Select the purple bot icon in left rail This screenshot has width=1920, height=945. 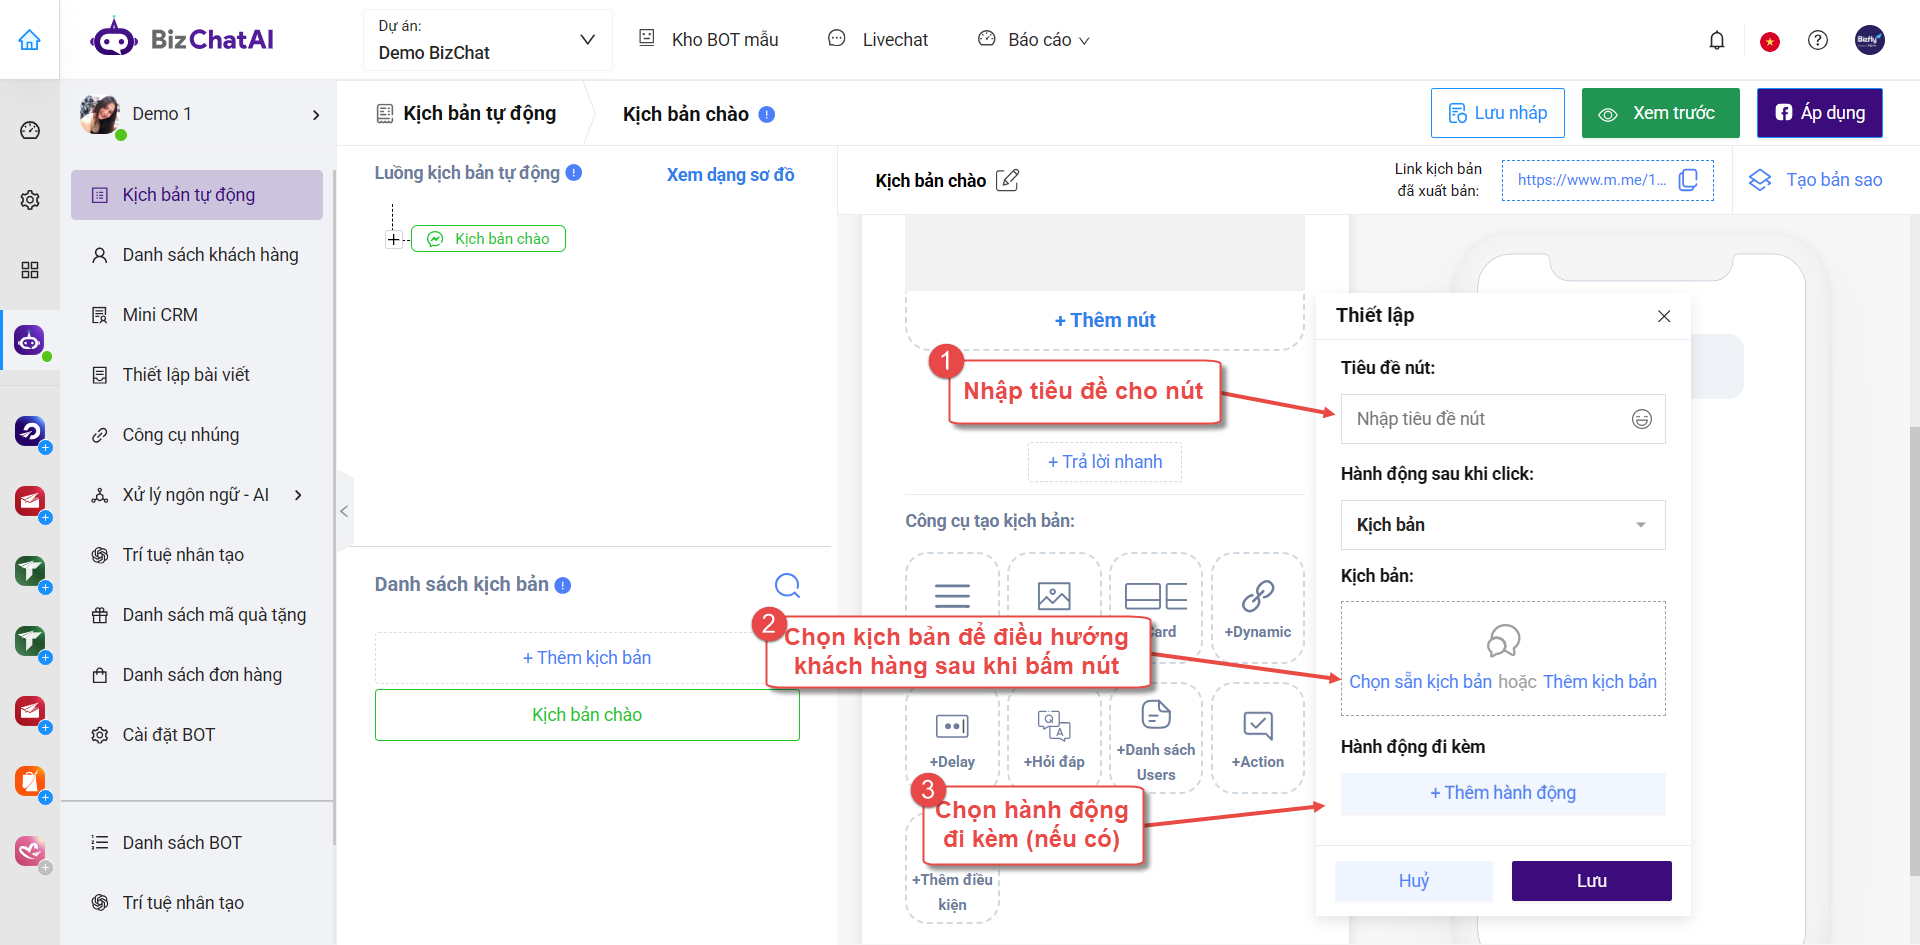pos(30,341)
